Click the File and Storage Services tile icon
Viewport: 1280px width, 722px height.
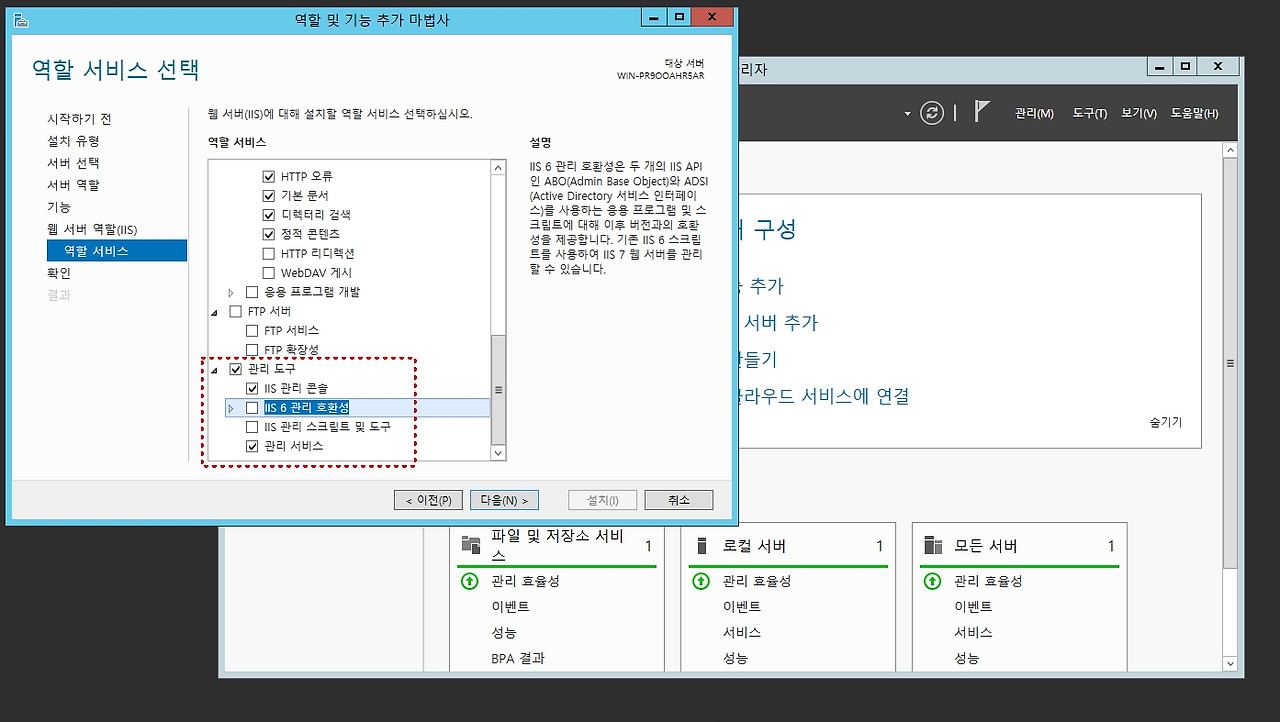(471, 545)
